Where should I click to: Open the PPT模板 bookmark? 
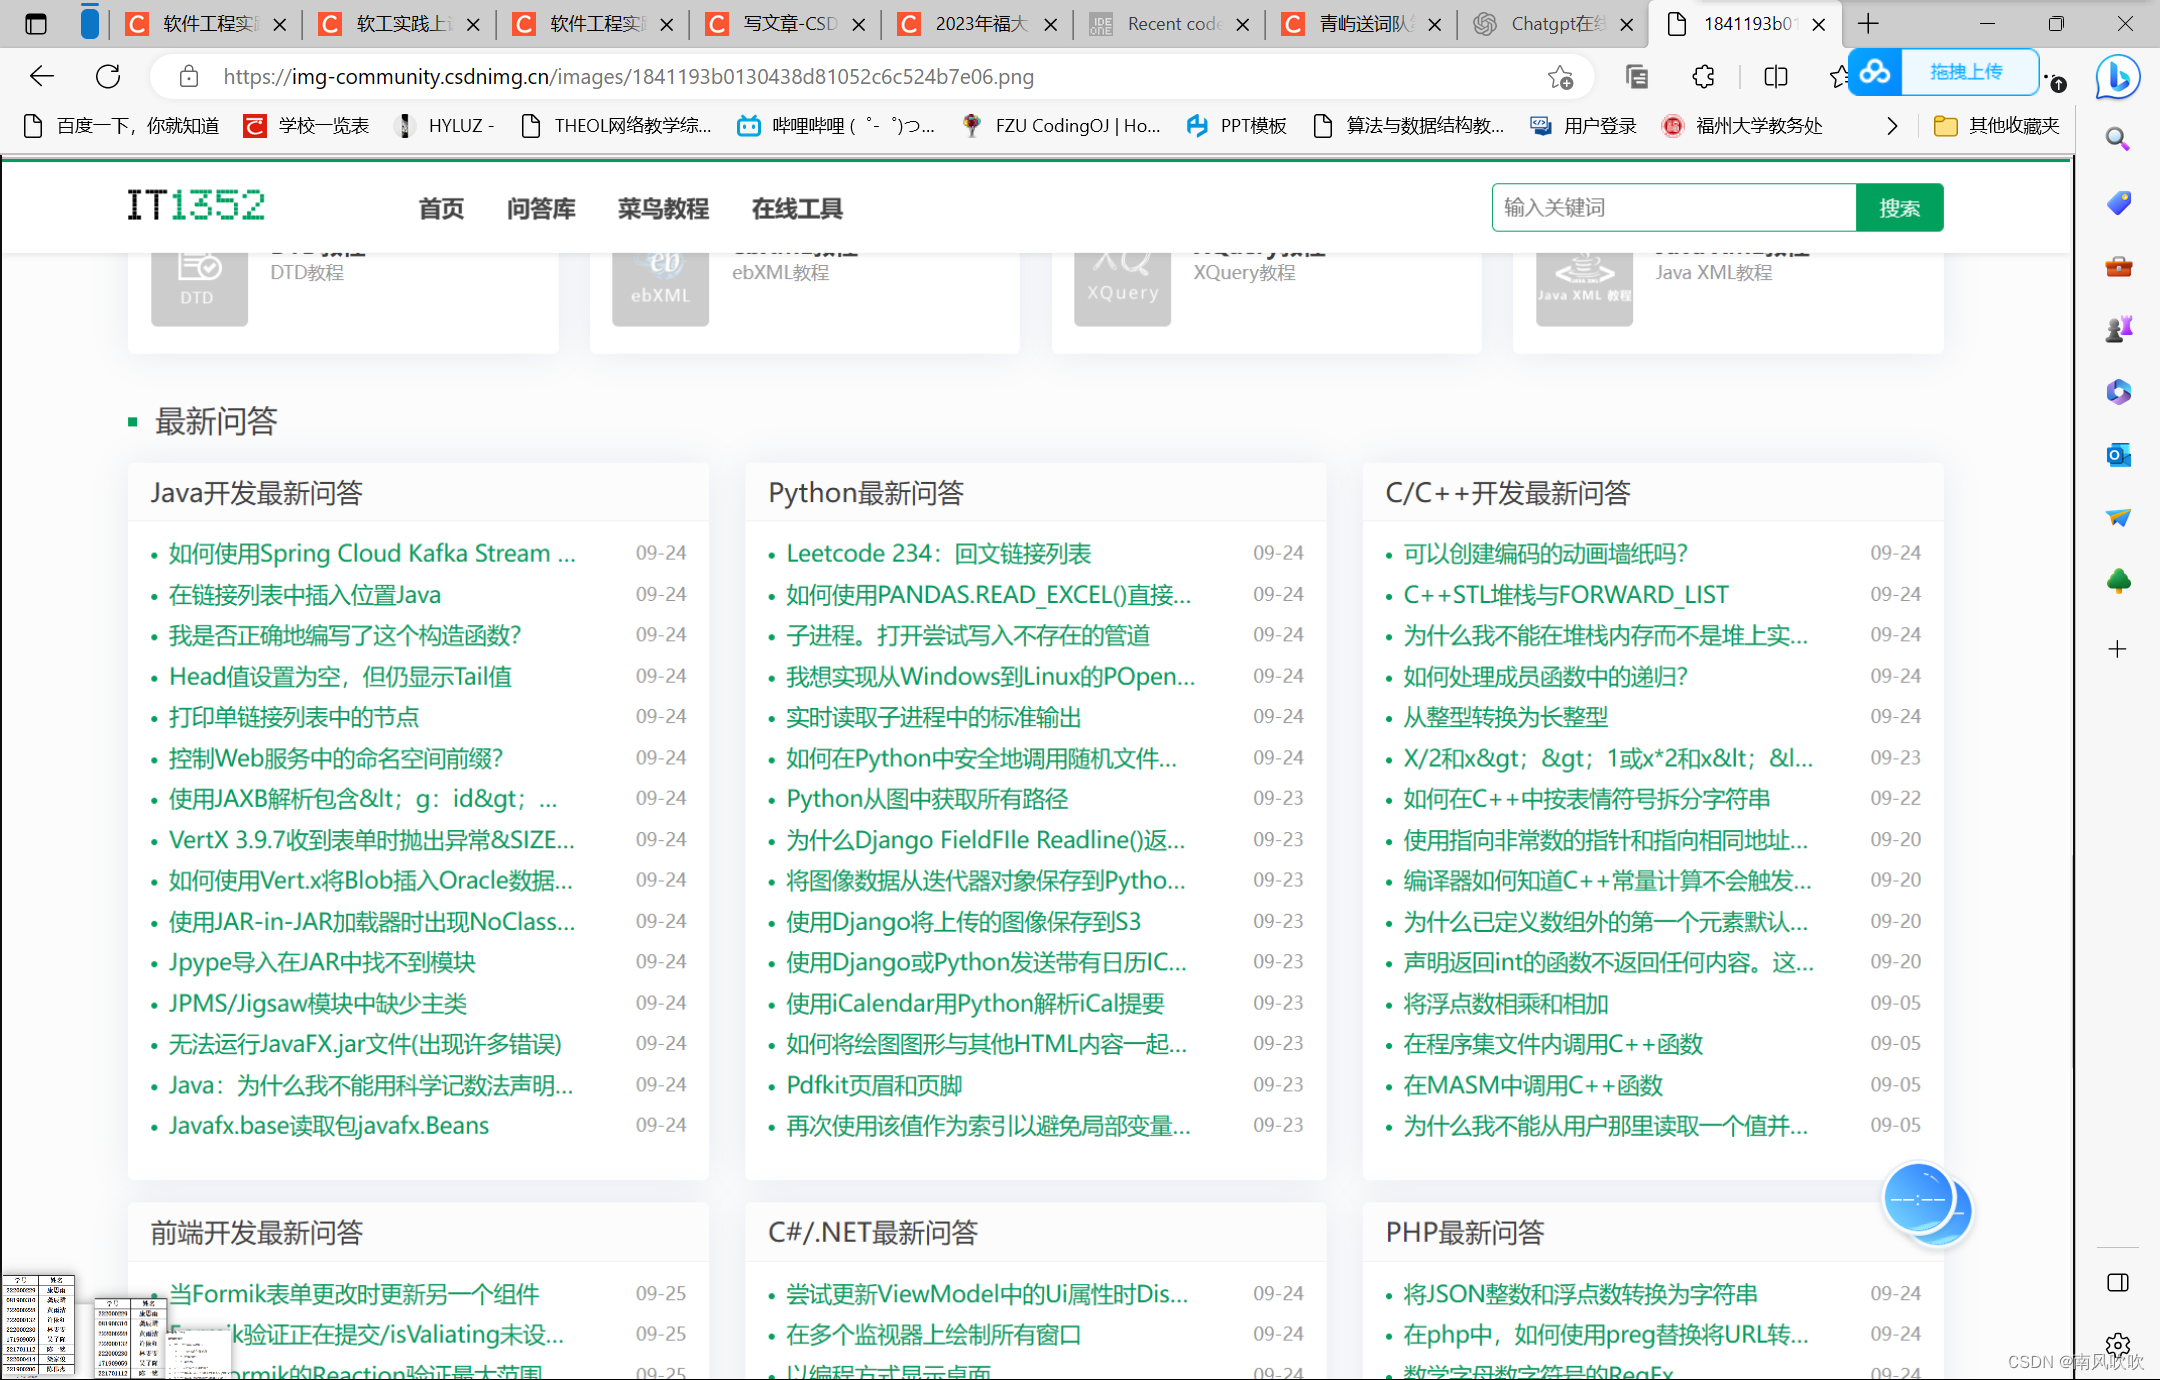point(1236,125)
